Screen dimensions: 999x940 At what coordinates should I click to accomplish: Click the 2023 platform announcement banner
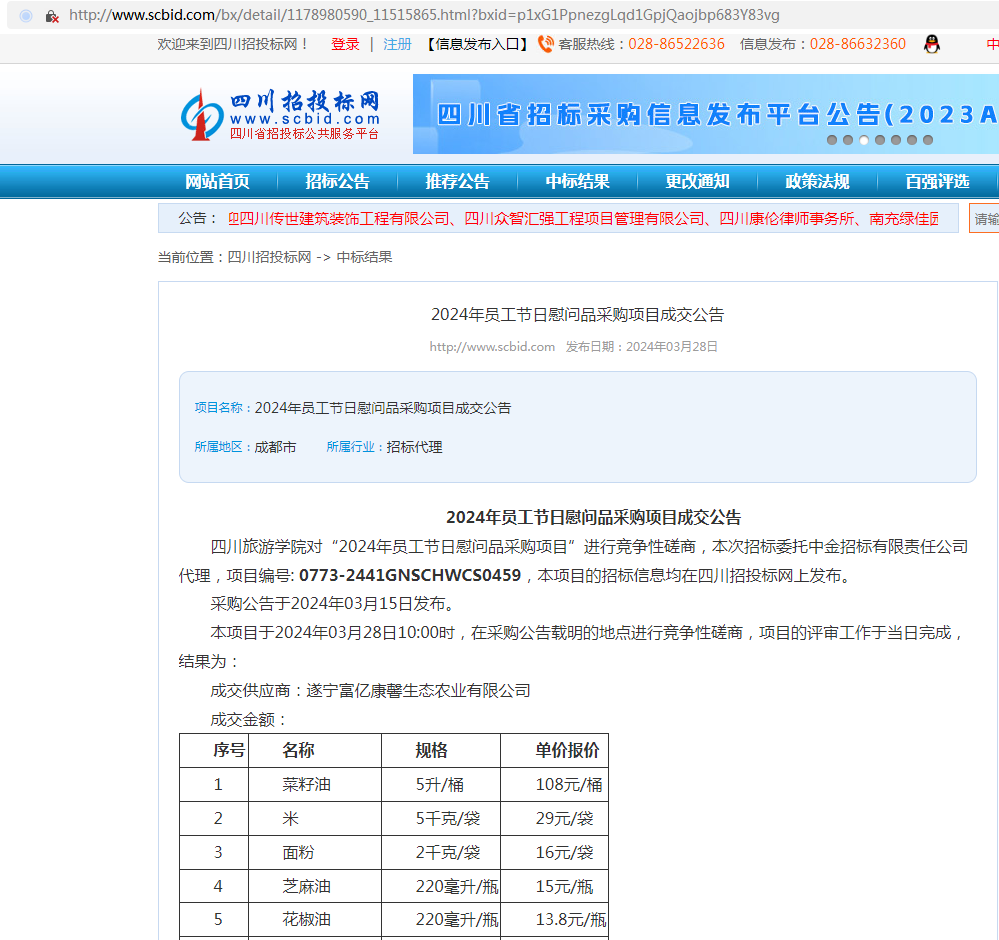[705, 114]
